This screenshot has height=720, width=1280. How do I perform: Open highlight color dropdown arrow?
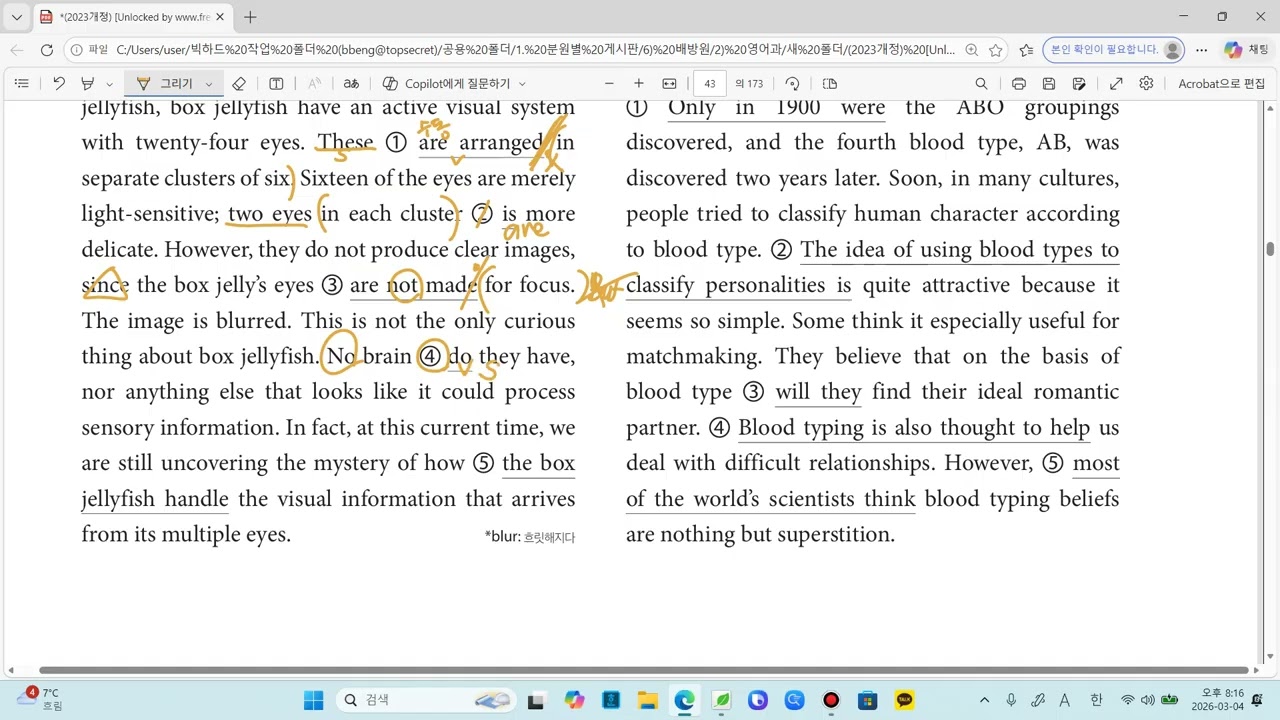pyautogui.click(x=109, y=84)
